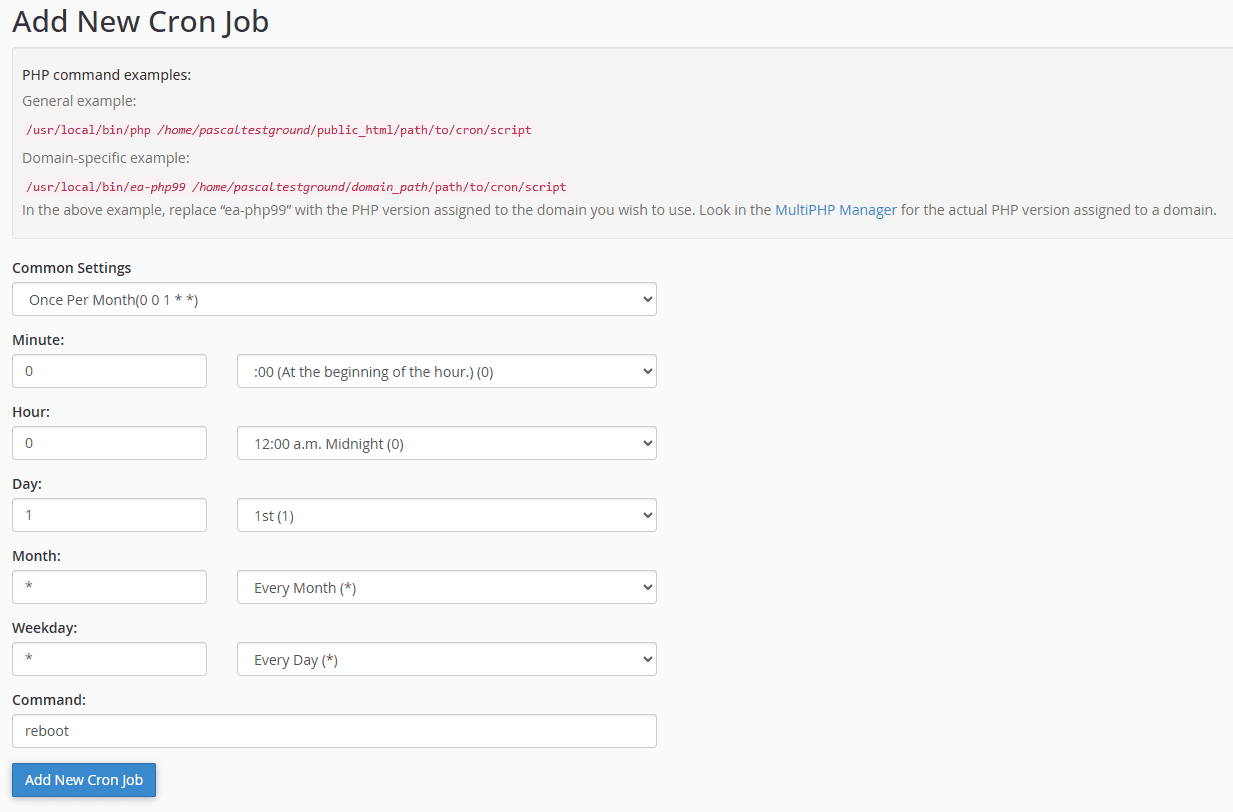Open the Weekday Every Day dropdown
This screenshot has width=1233, height=812.
click(446, 659)
